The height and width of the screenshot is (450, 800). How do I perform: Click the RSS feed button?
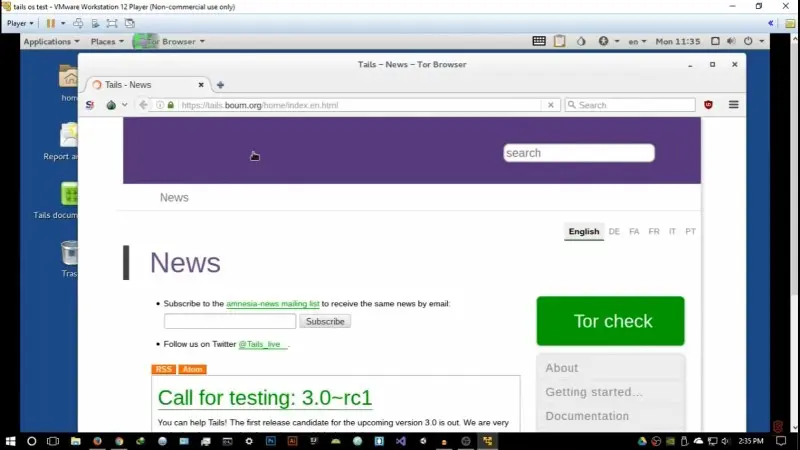pyautogui.click(x=164, y=369)
